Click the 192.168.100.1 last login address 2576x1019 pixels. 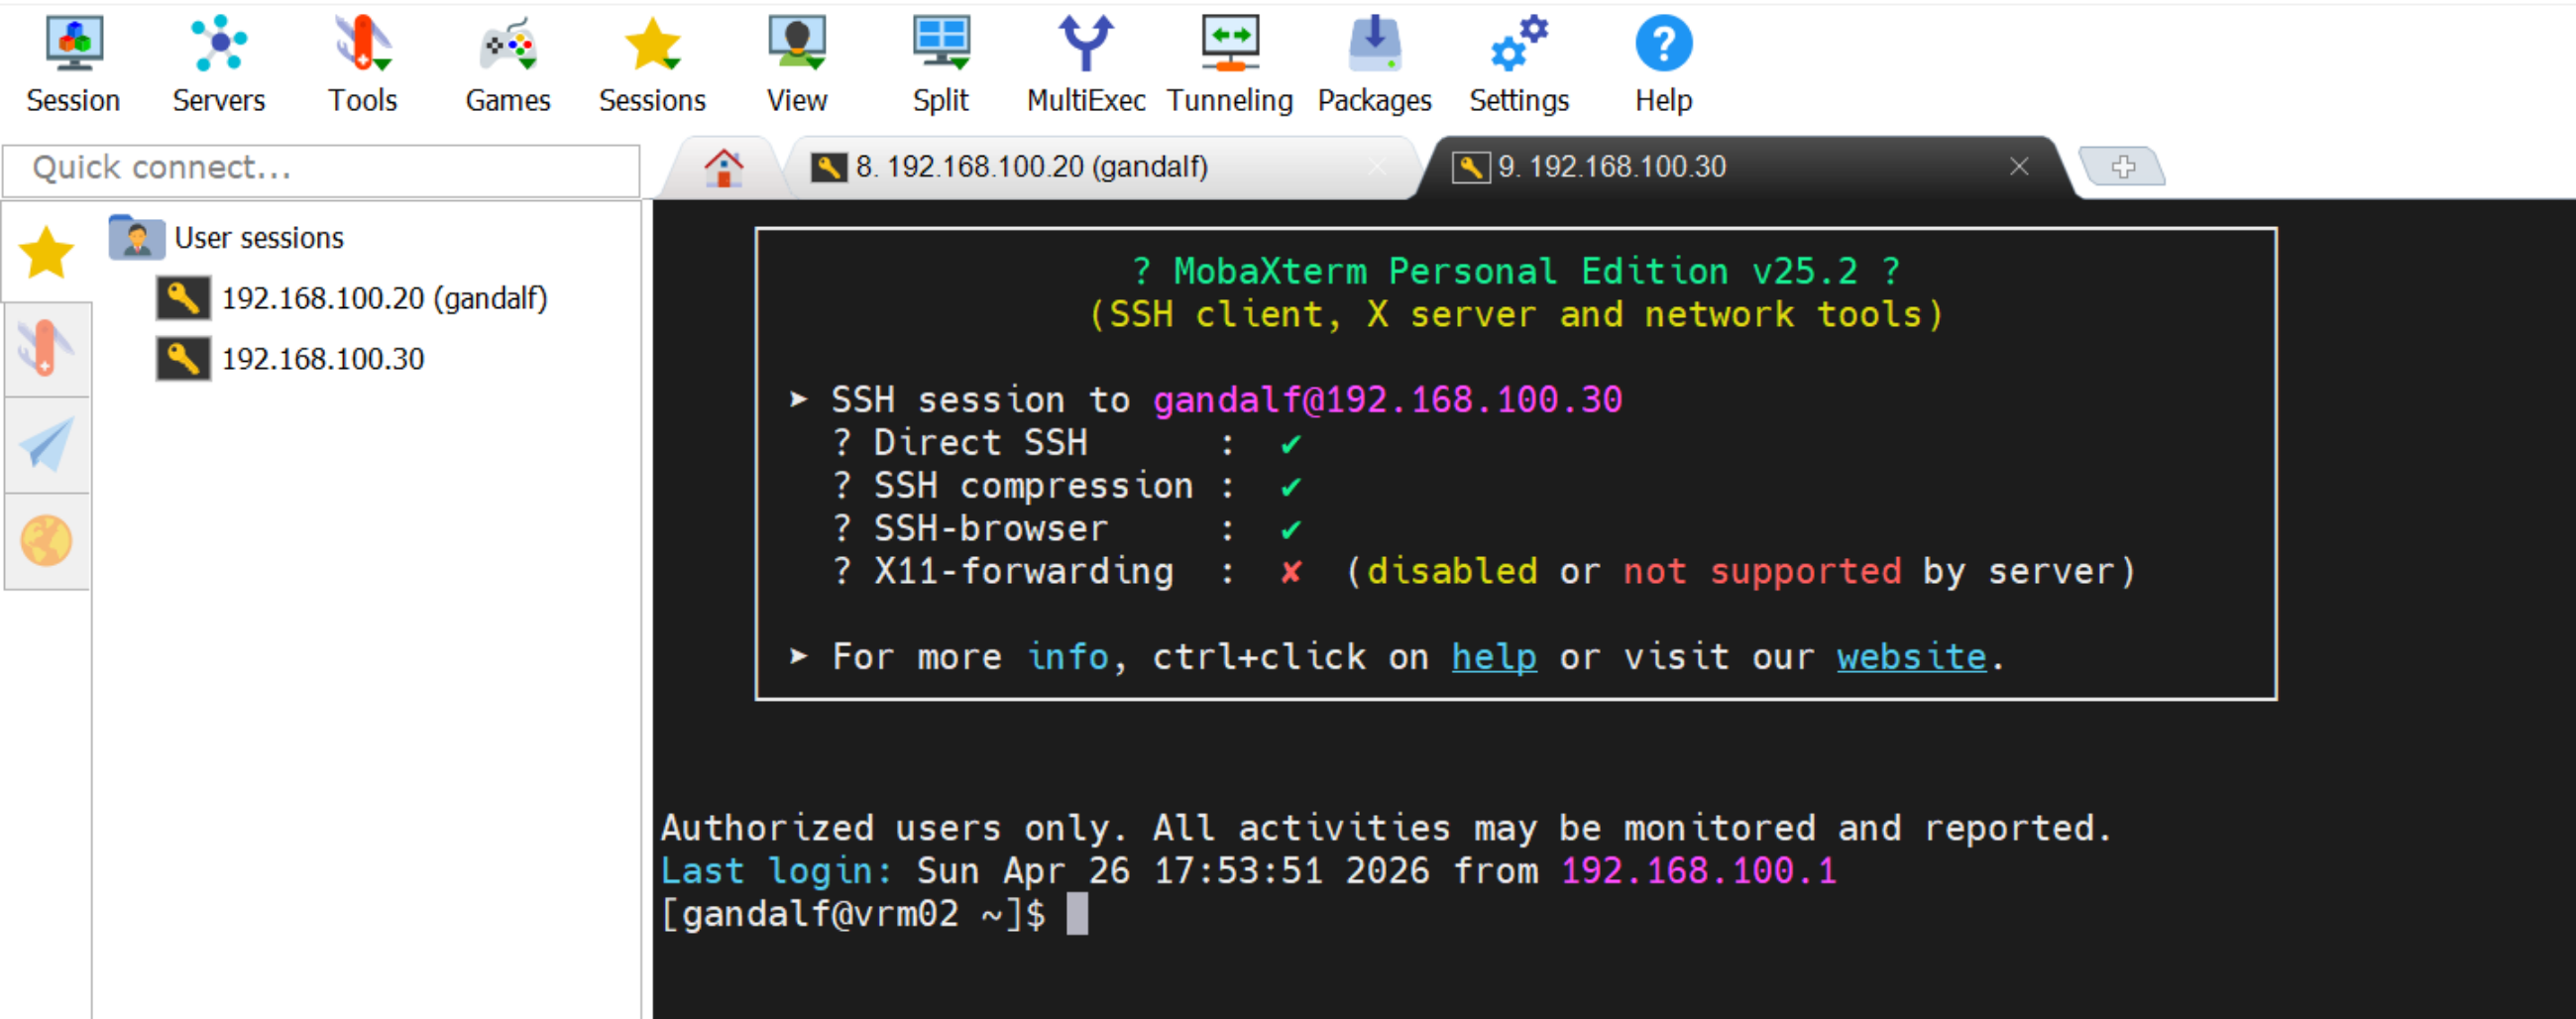click(x=1699, y=871)
